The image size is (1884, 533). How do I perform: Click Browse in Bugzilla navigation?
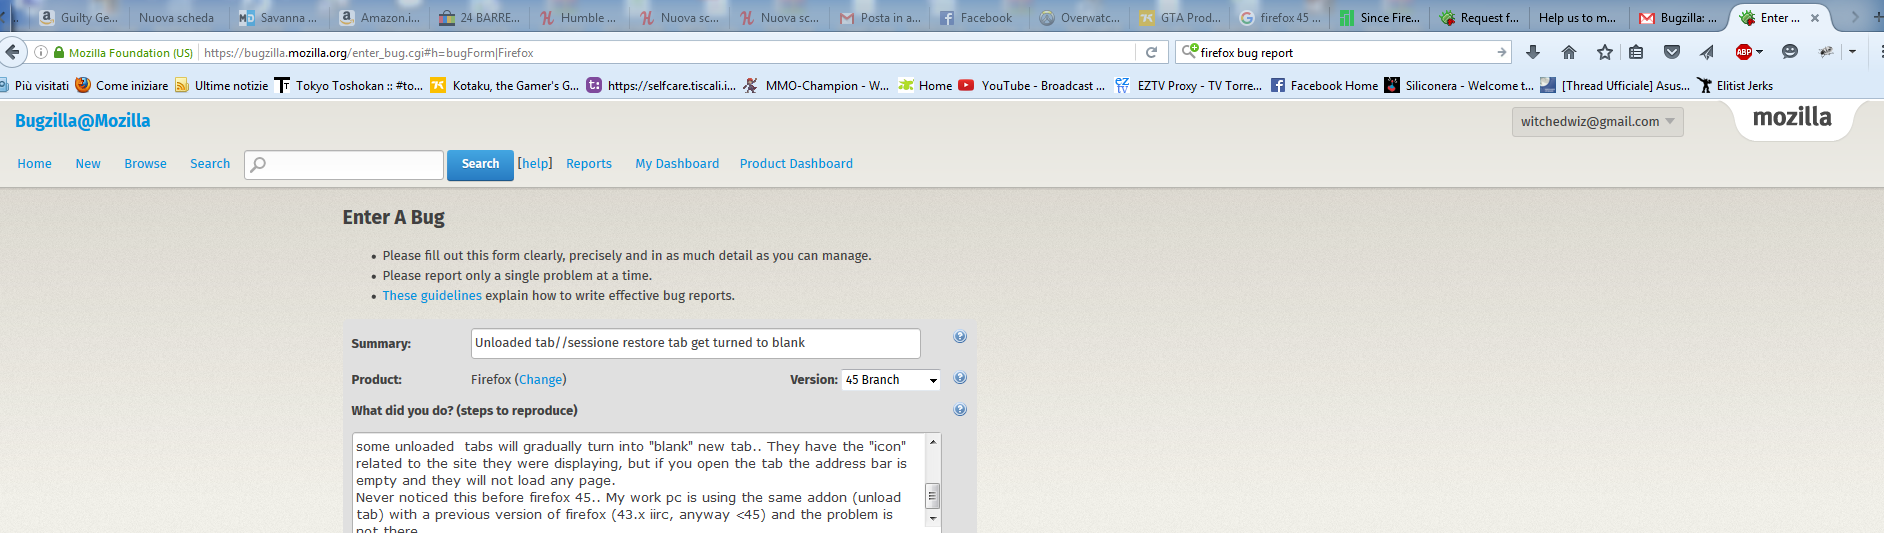(145, 164)
